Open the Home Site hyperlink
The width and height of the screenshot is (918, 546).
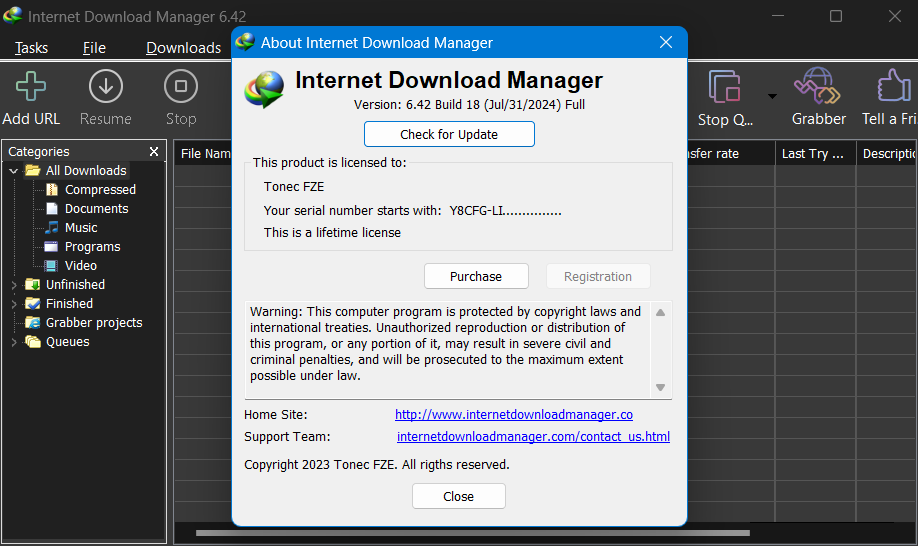pyautogui.click(x=513, y=414)
